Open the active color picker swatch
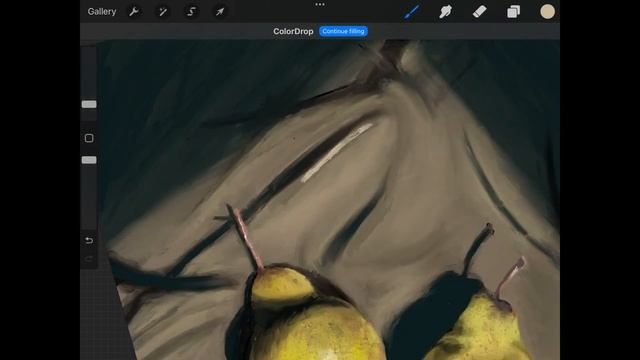 point(547,12)
